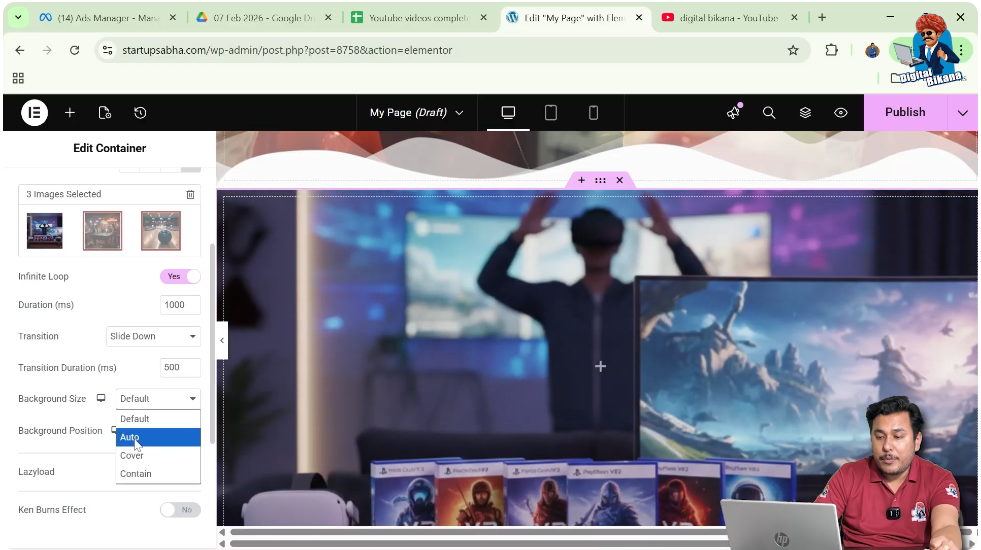Screen dimensions: 981x550
Task: Switch to desktop preview mode
Action: coord(508,113)
